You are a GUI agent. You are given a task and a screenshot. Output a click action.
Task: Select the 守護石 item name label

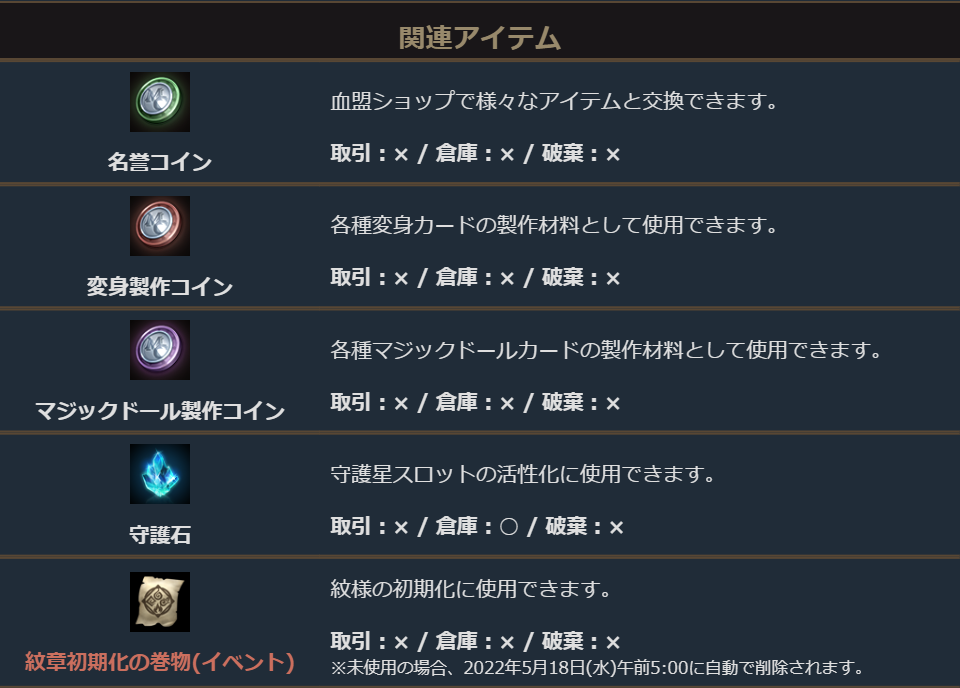[160, 535]
